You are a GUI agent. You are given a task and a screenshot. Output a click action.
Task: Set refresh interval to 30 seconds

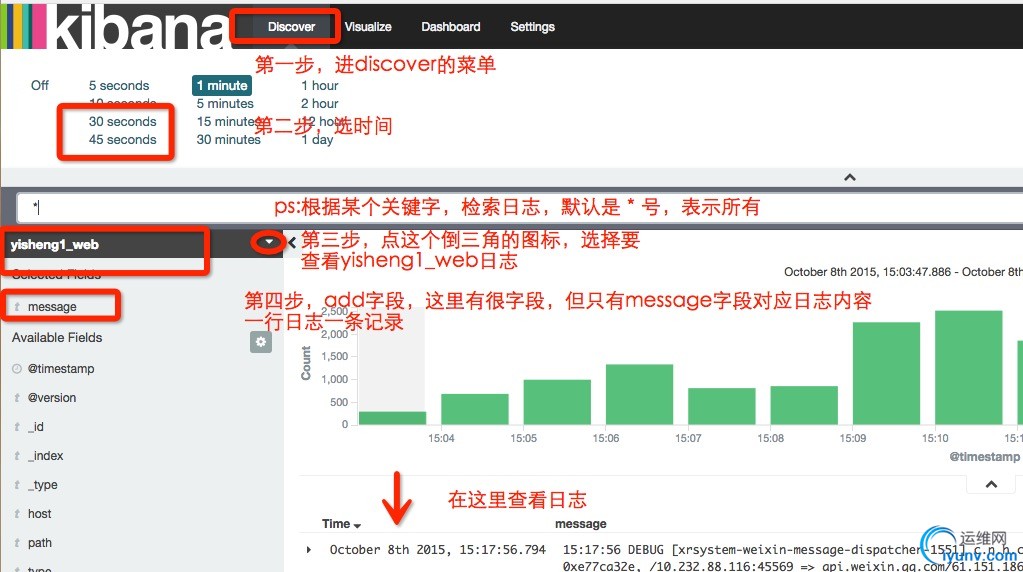coord(123,121)
